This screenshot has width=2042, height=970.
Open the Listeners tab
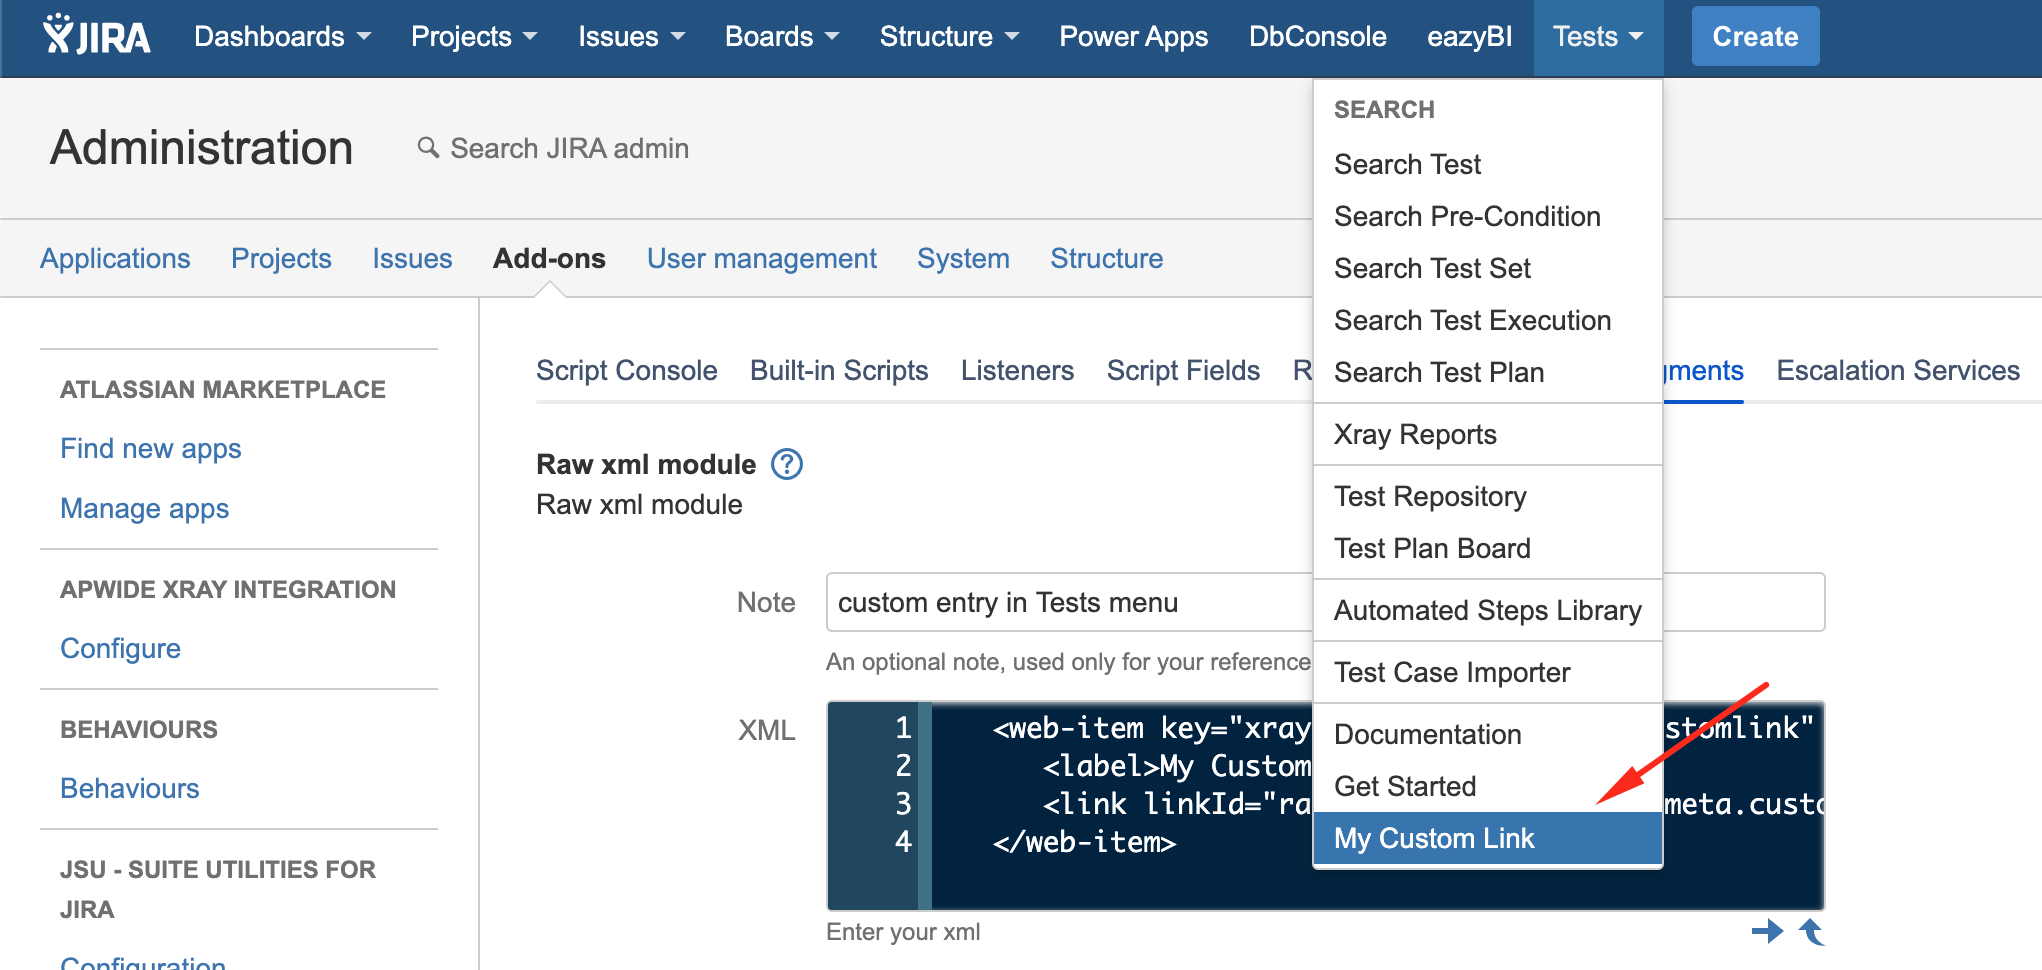point(1017,370)
